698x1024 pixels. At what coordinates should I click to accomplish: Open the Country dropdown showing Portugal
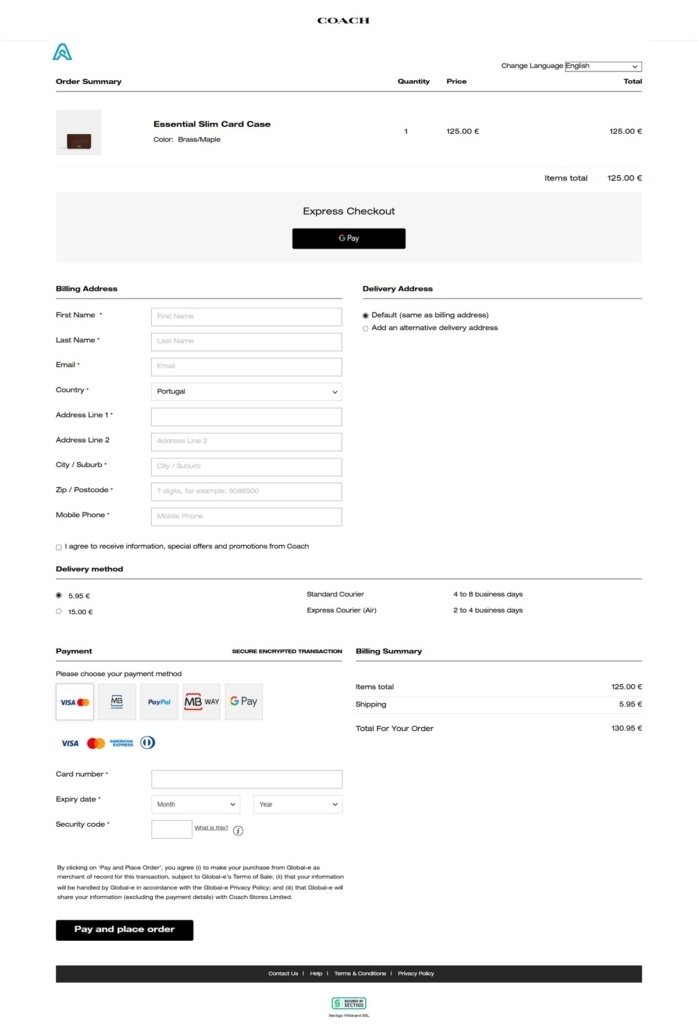[x=246, y=391]
